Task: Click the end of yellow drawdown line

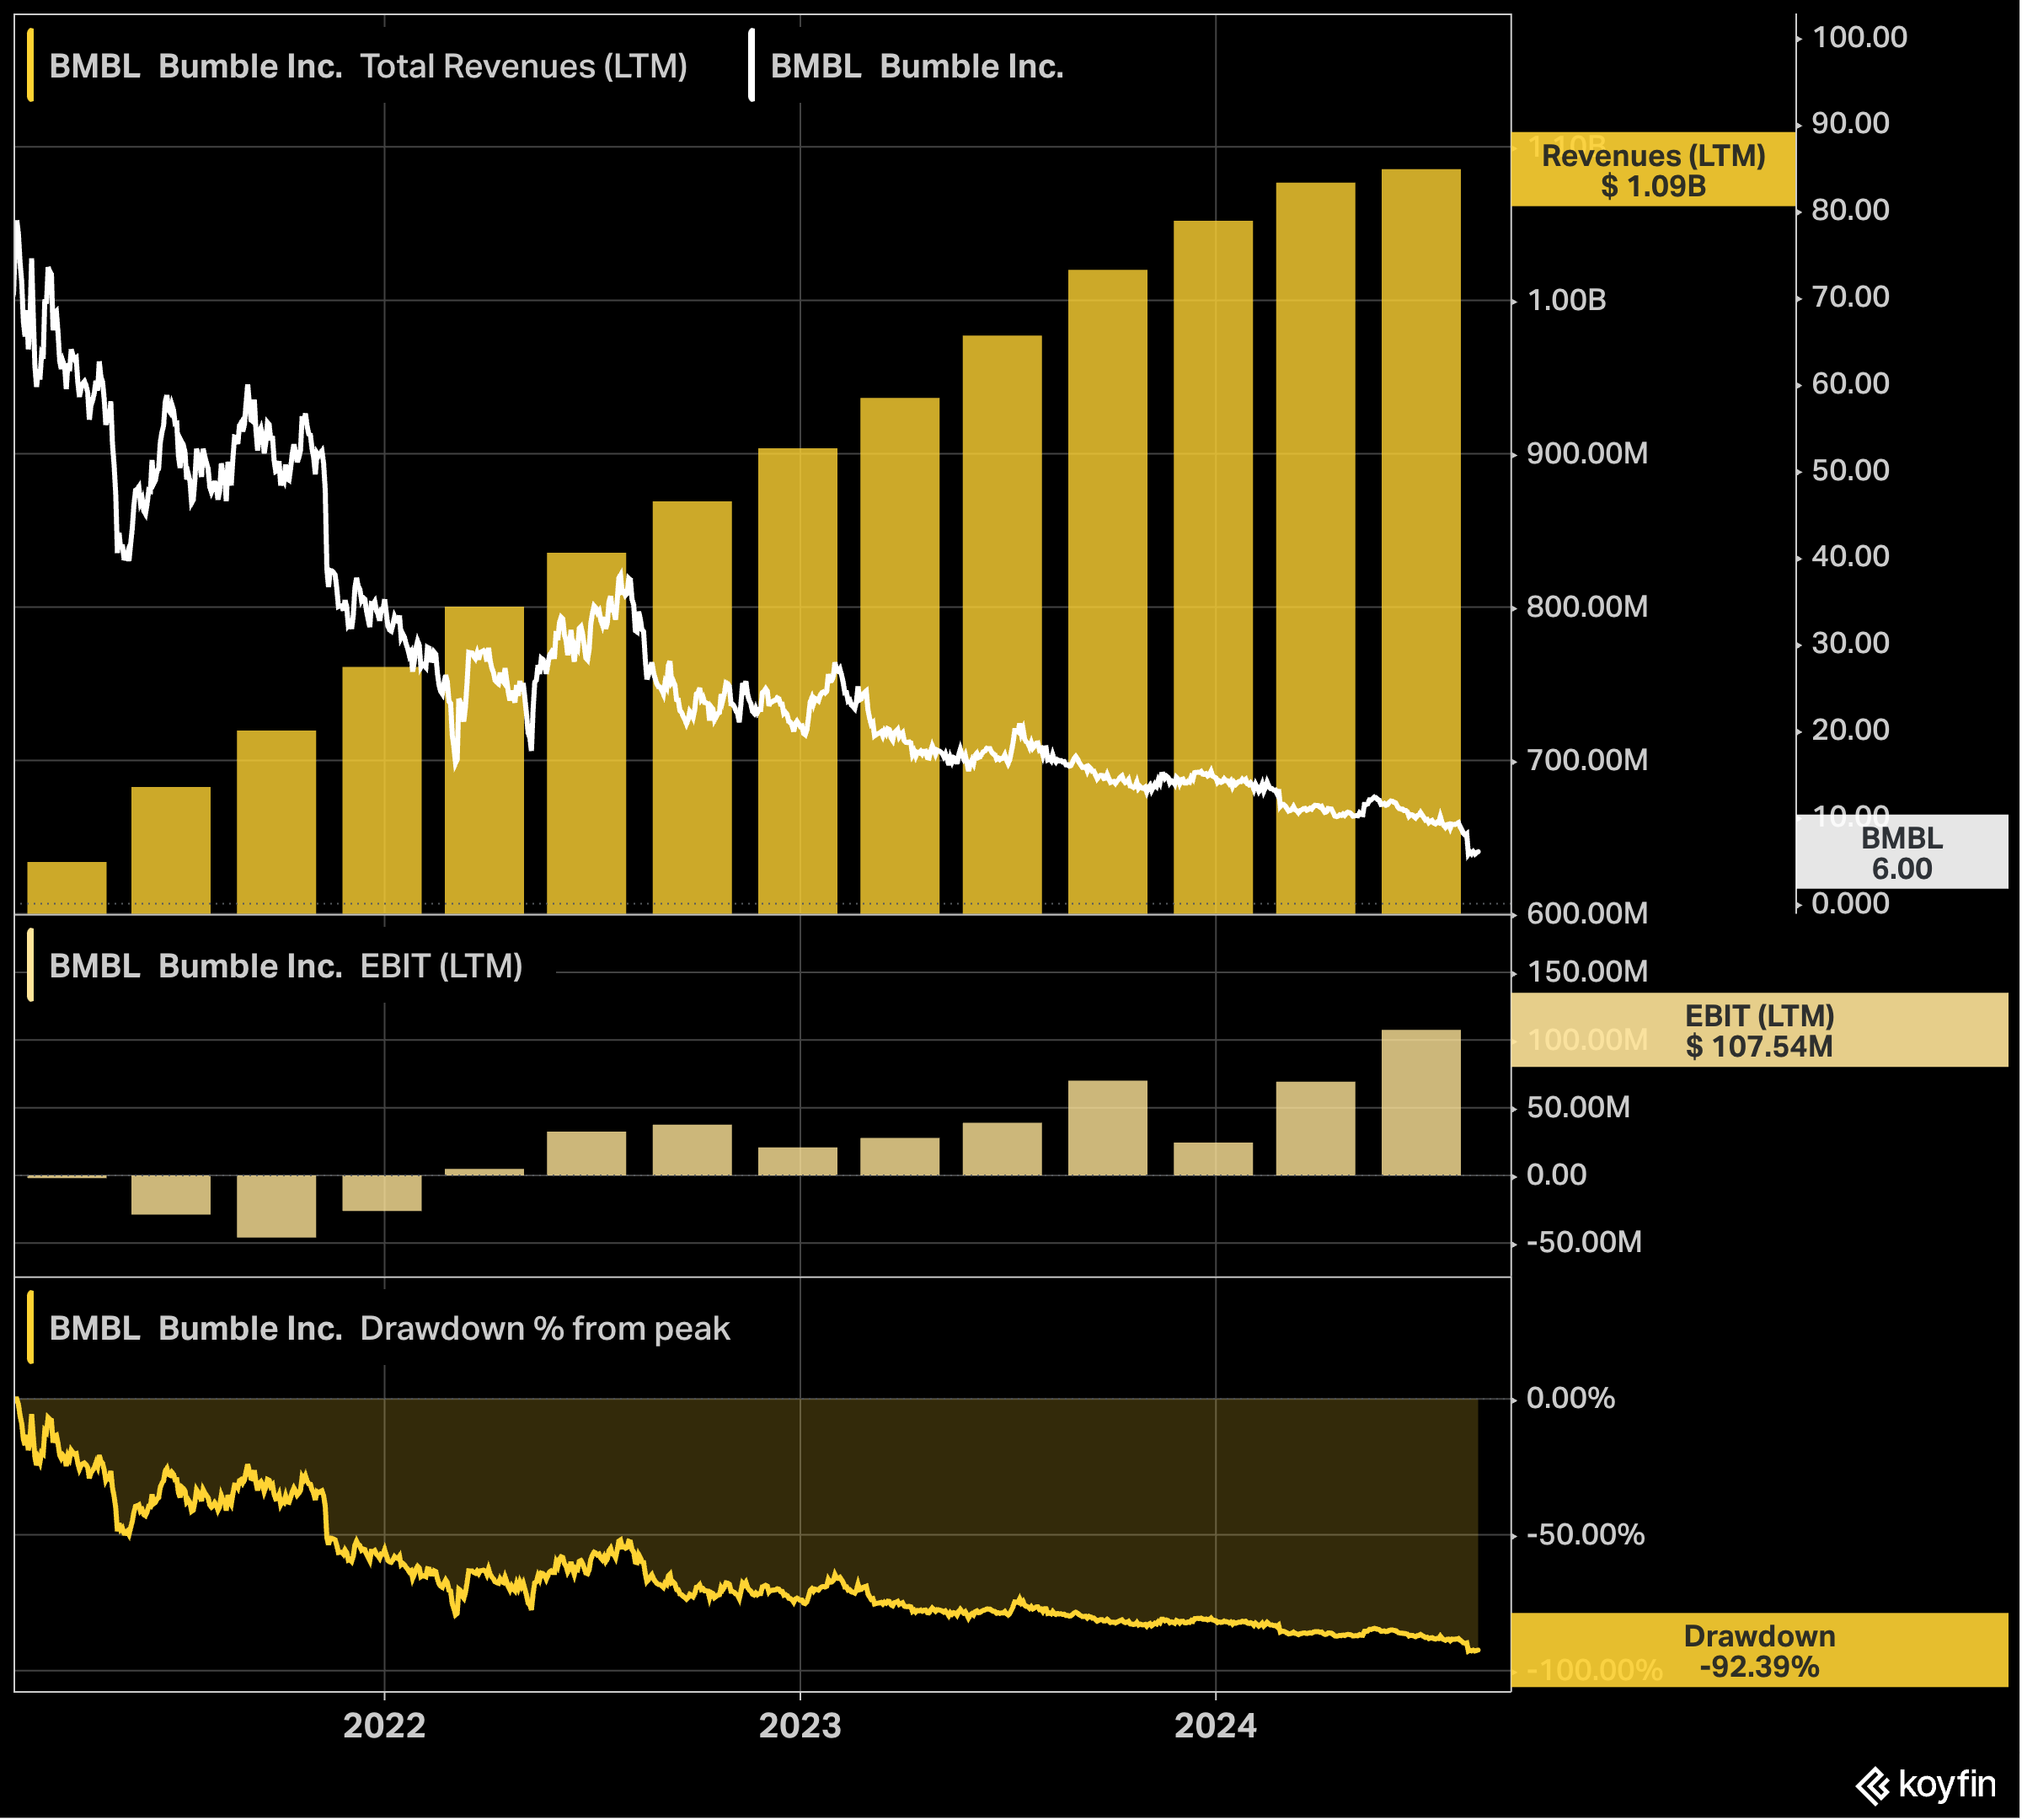Action: [1478, 1651]
